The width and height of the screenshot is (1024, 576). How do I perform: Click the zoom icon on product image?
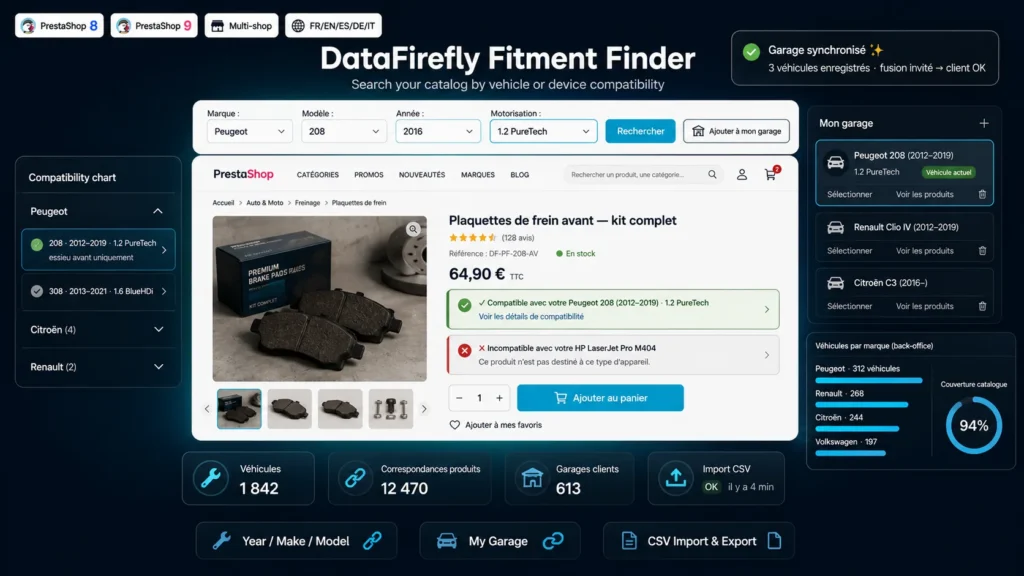(x=413, y=229)
